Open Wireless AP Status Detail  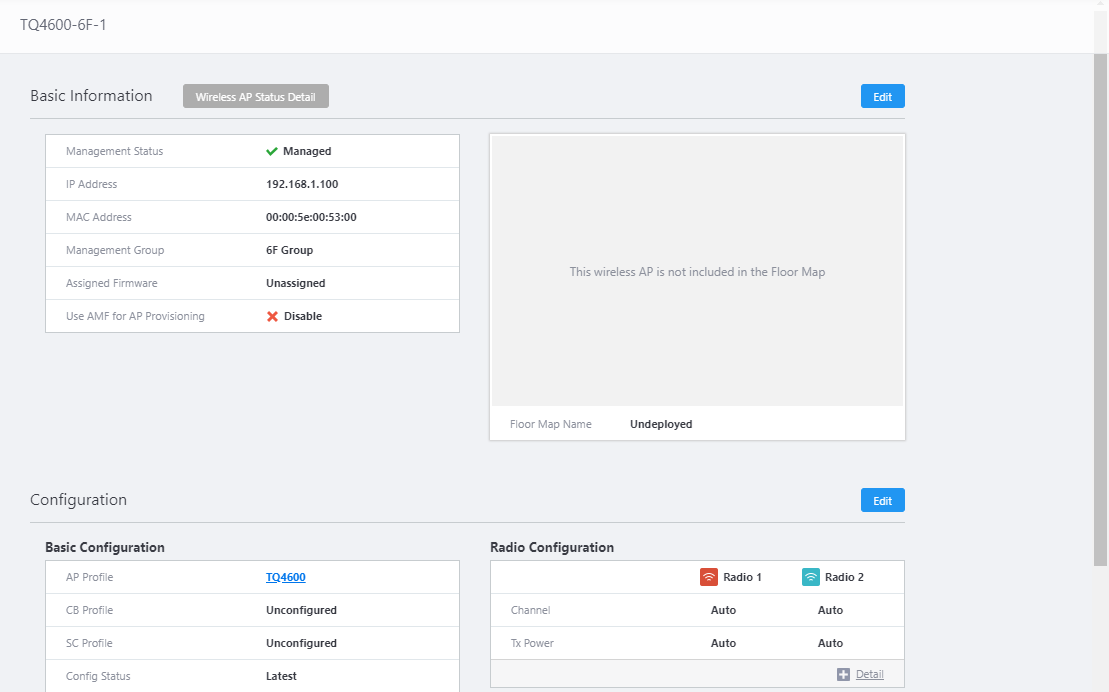point(255,96)
